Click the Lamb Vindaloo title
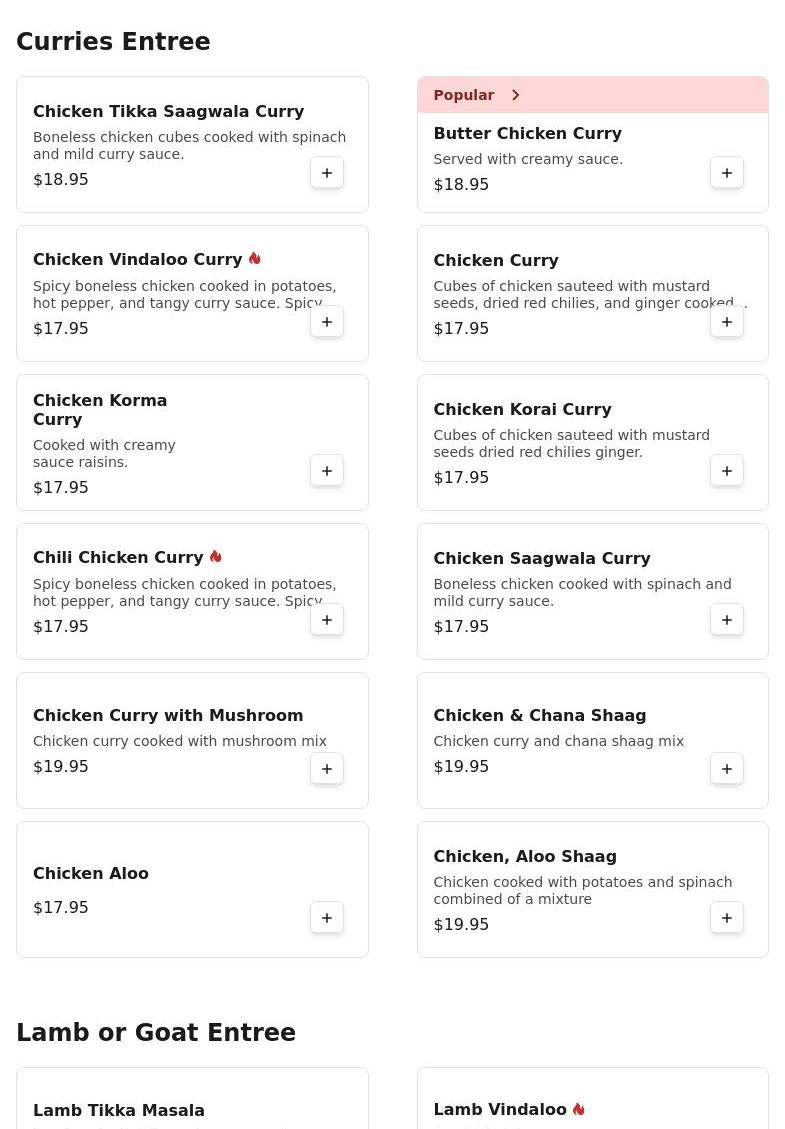 pyautogui.click(x=500, y=1109)
